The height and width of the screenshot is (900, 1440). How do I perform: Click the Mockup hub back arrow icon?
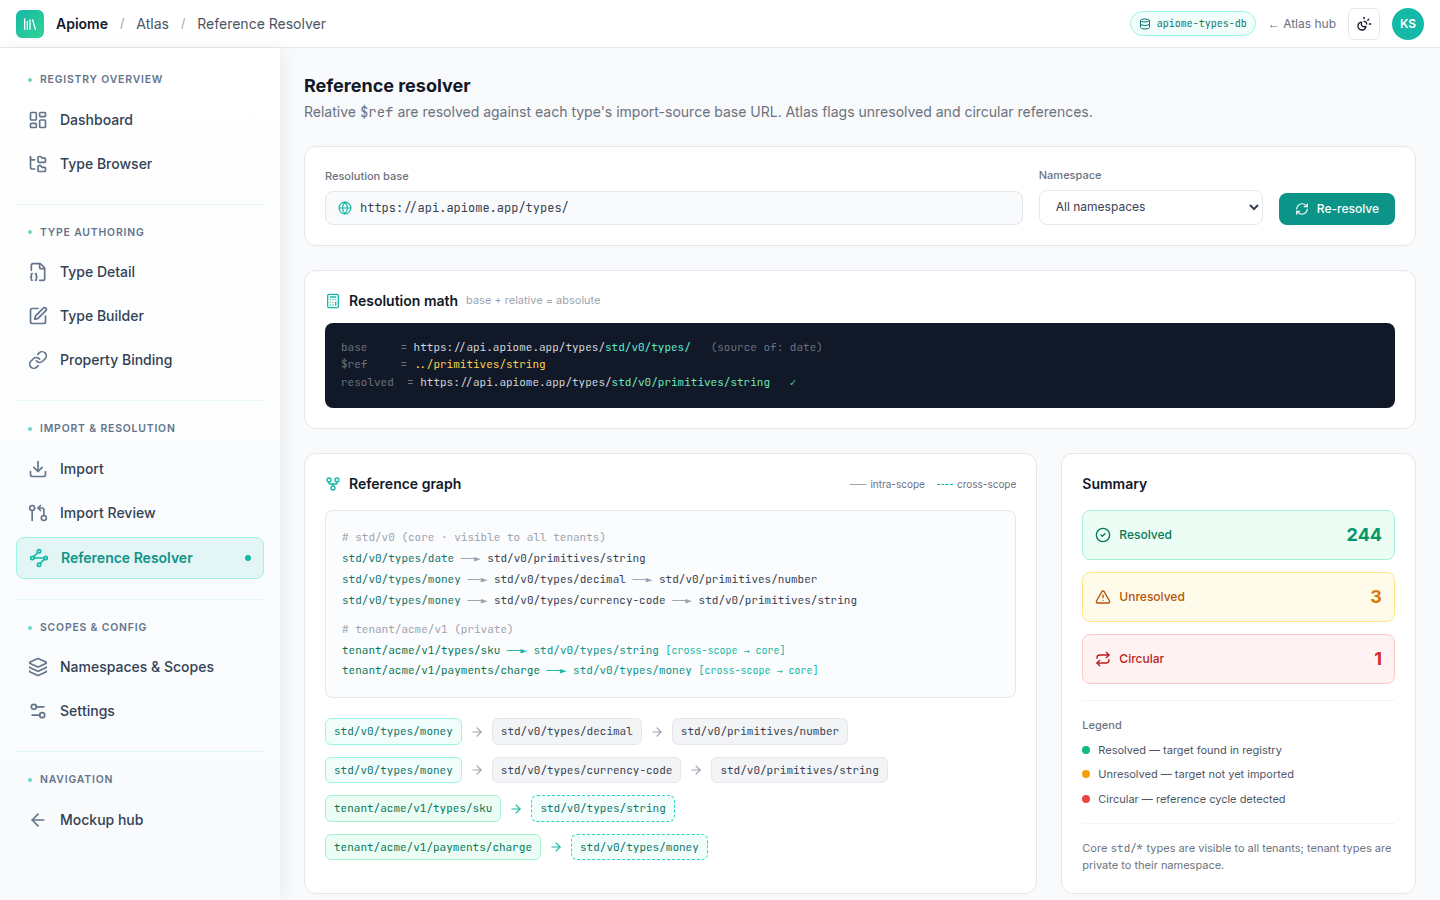[38, 820]
